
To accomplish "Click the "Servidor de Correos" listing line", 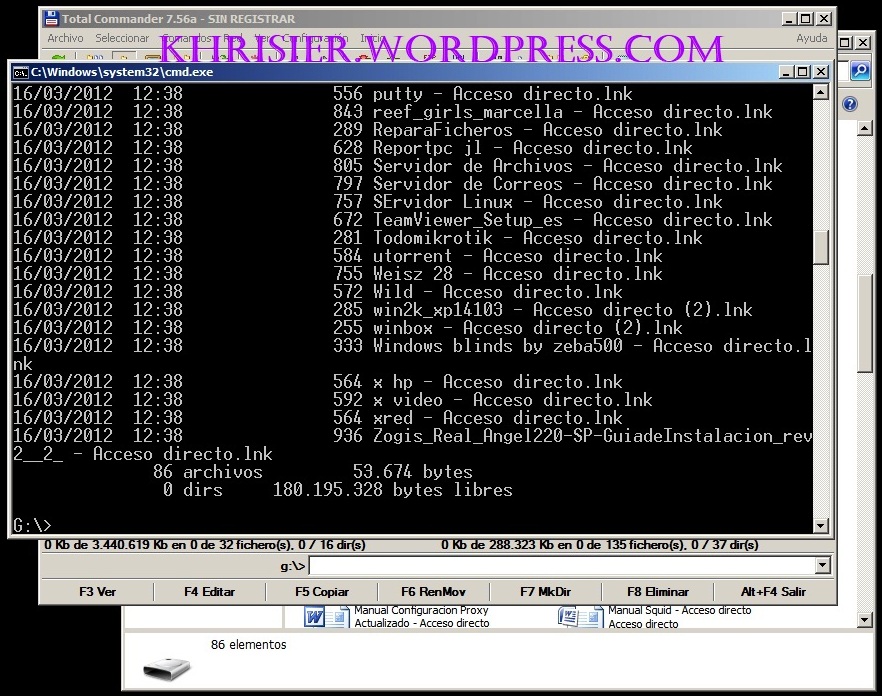I will pyautogui.click(x=393, y=183).
